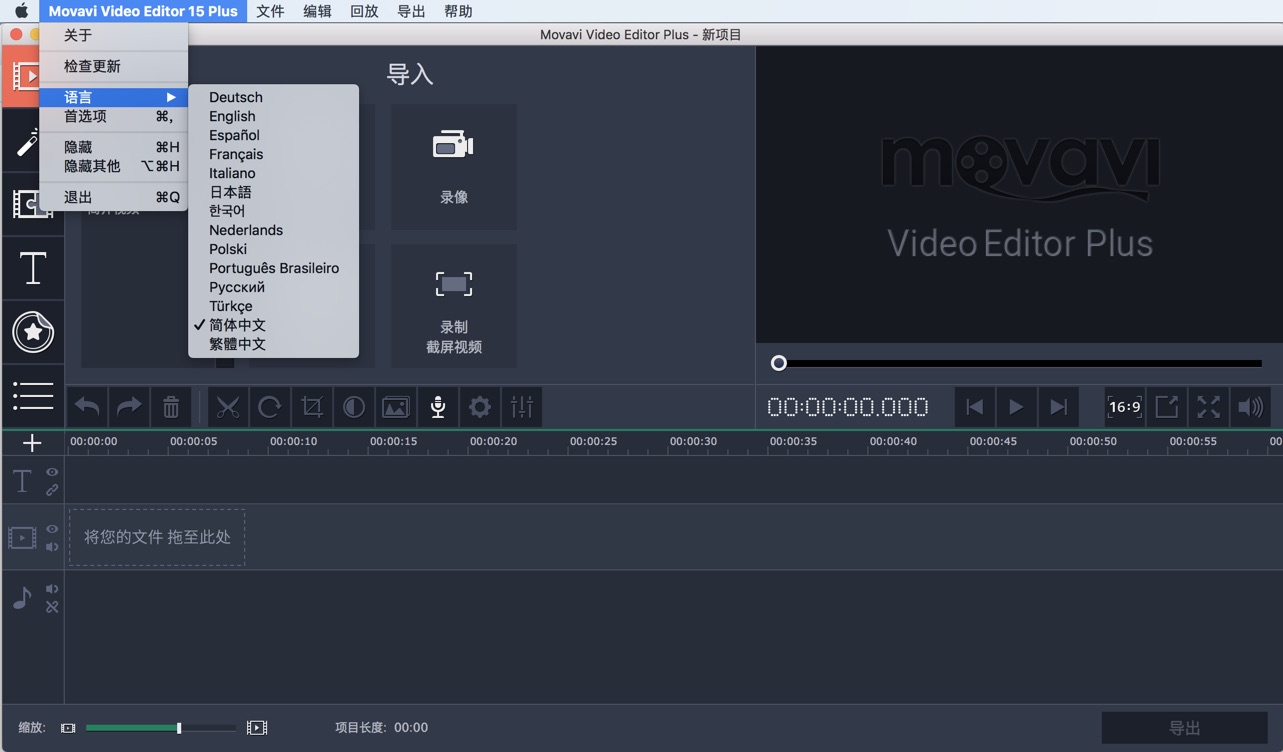Open the Transitions panel

click(x=33, y=205)
